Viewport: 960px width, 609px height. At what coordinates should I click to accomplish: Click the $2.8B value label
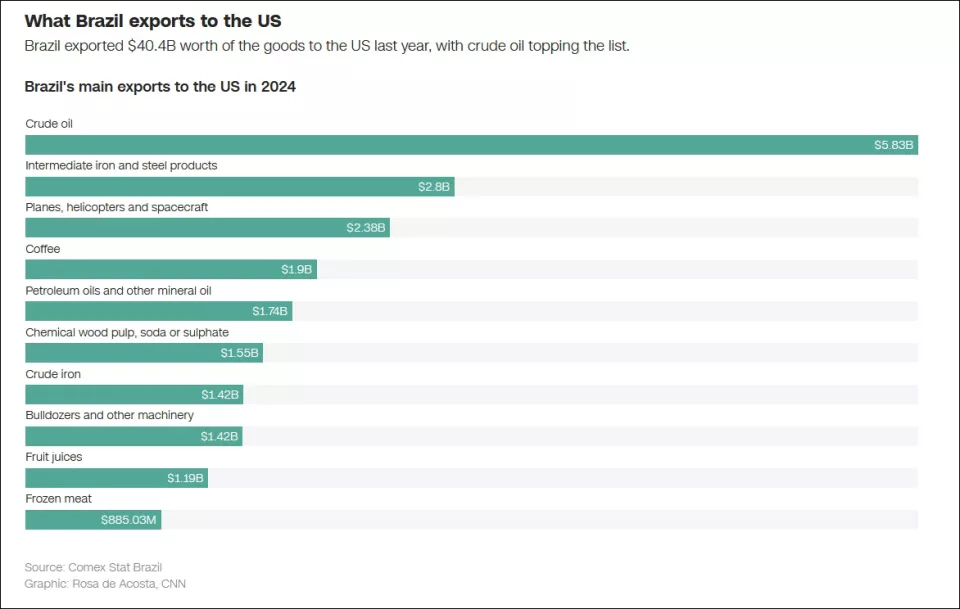tap(434, 187)
